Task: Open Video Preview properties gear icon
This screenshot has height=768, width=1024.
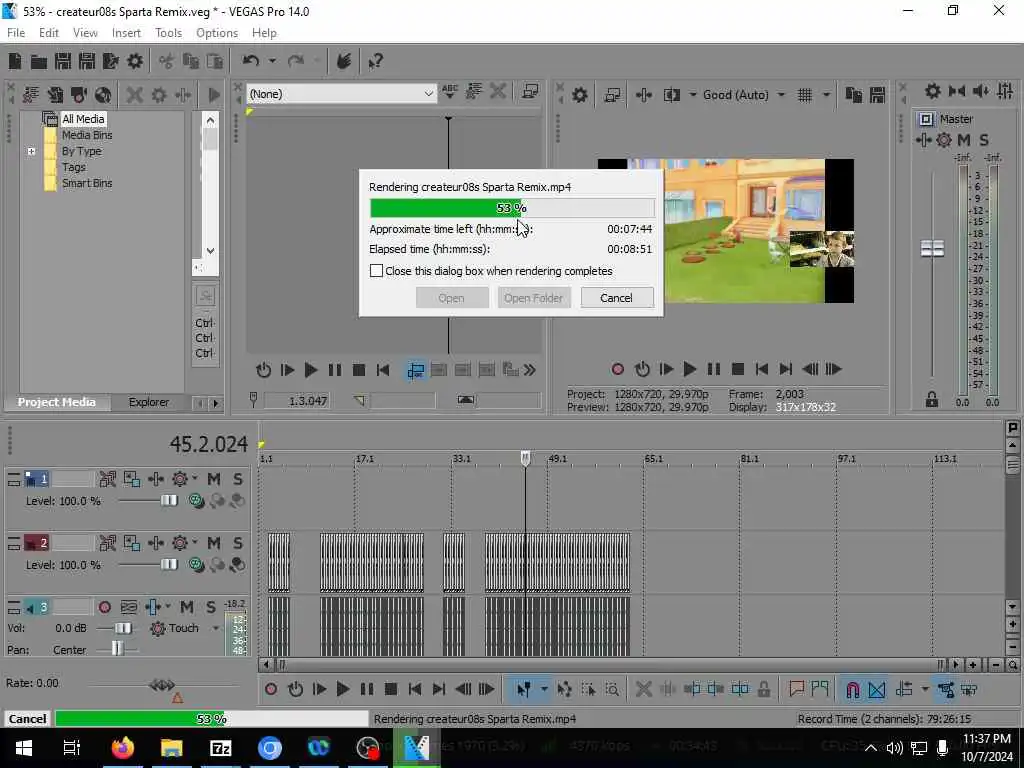Action: [579, 95]
